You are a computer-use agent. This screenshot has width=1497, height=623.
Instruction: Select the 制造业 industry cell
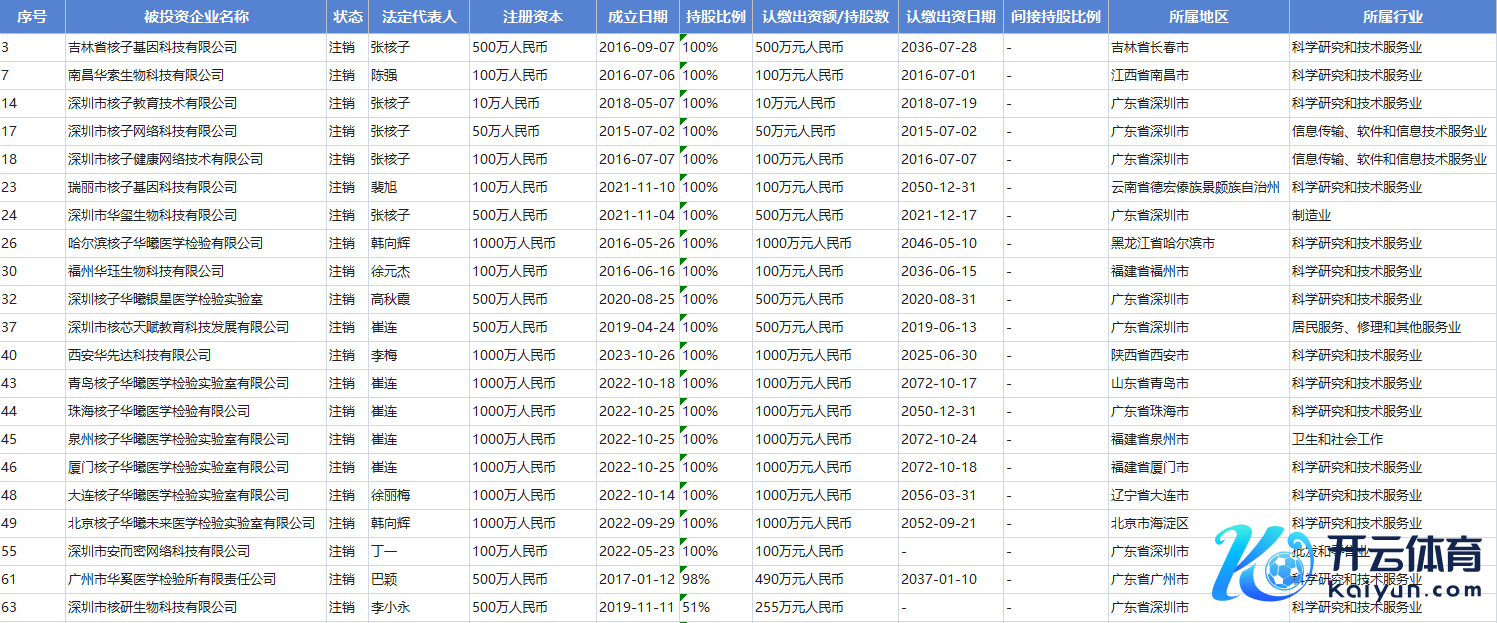coord(1311,215)
